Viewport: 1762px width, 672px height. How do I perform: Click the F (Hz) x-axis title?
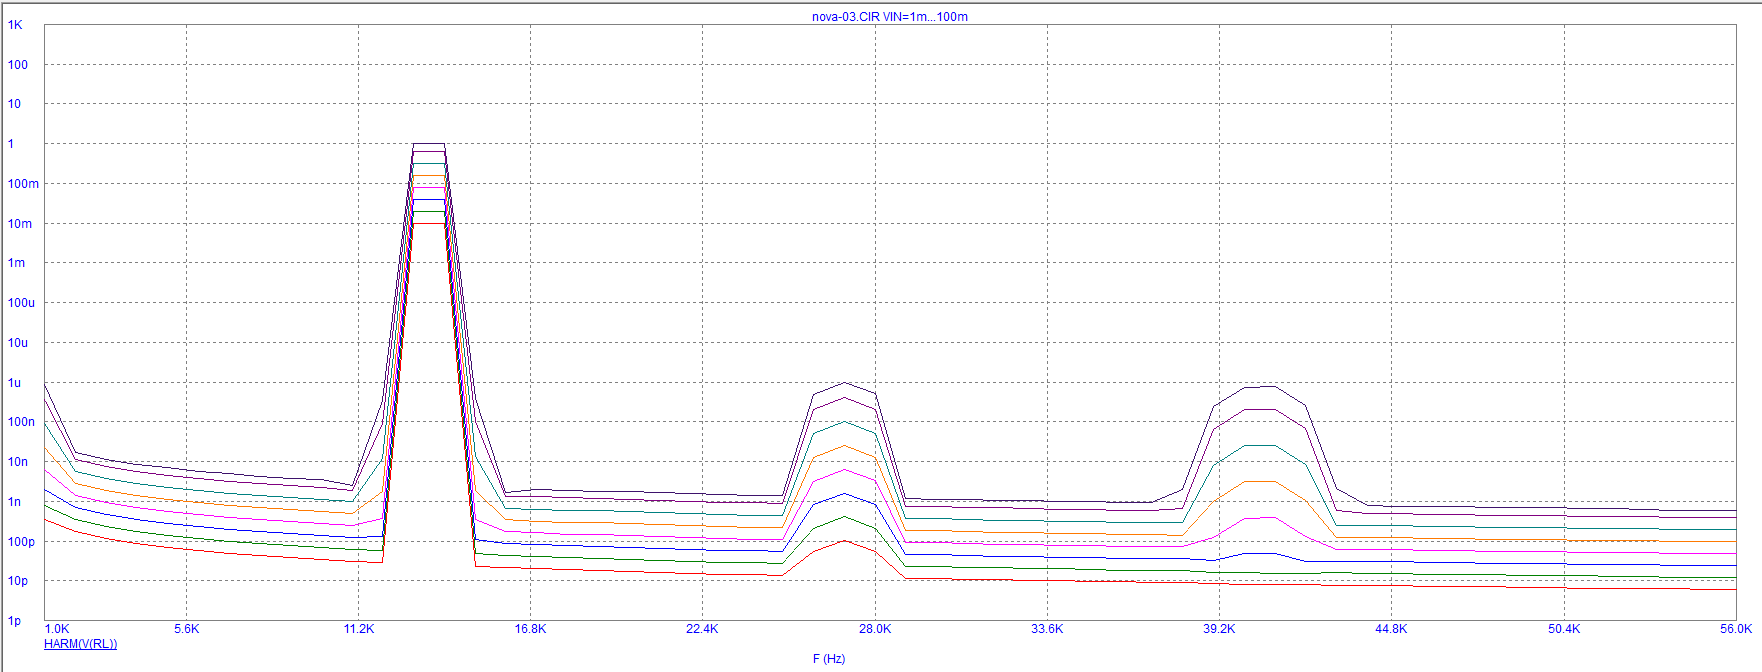pyautogui.click(x=829, y=658)
